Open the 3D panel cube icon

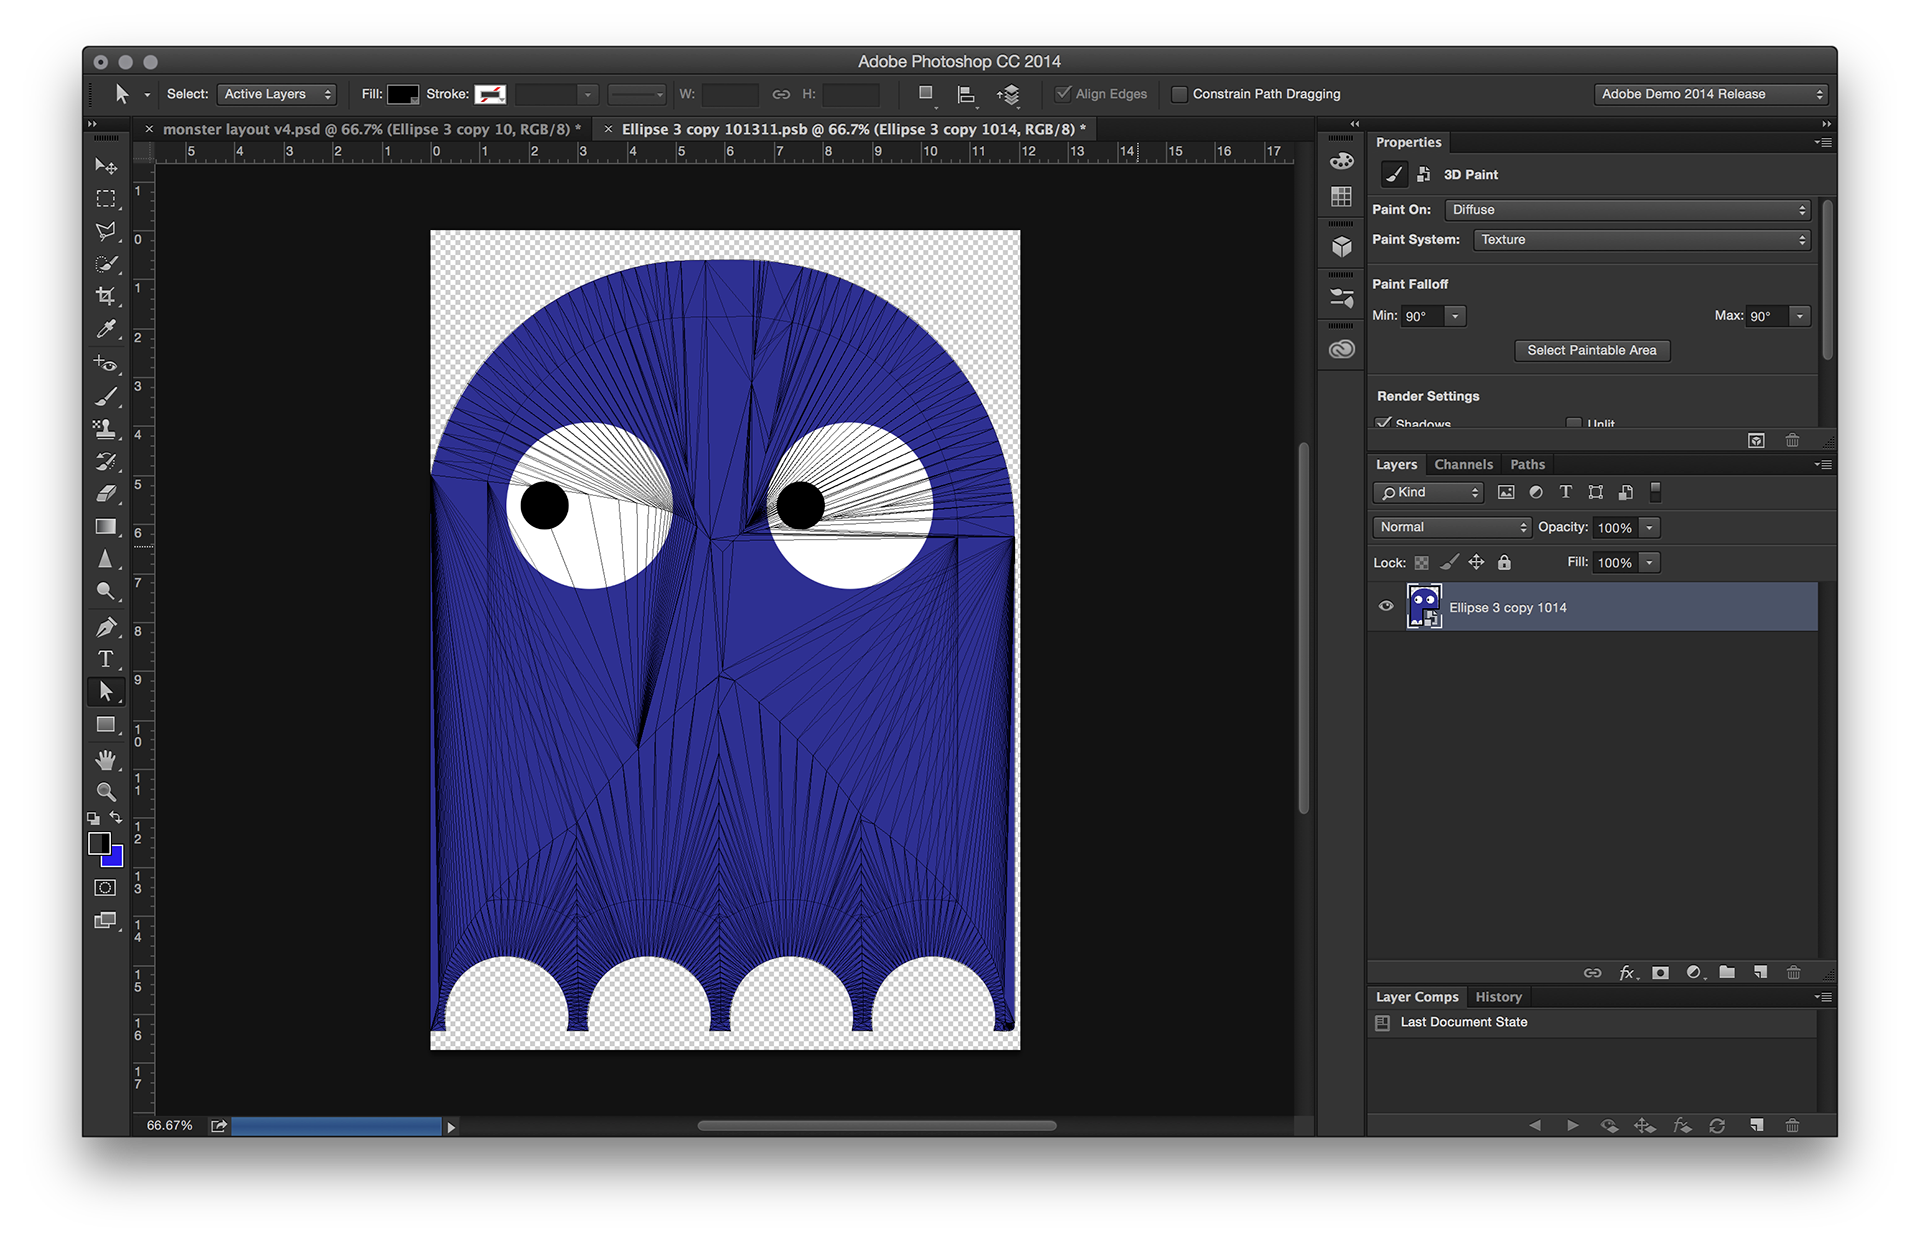[1342, 246]
